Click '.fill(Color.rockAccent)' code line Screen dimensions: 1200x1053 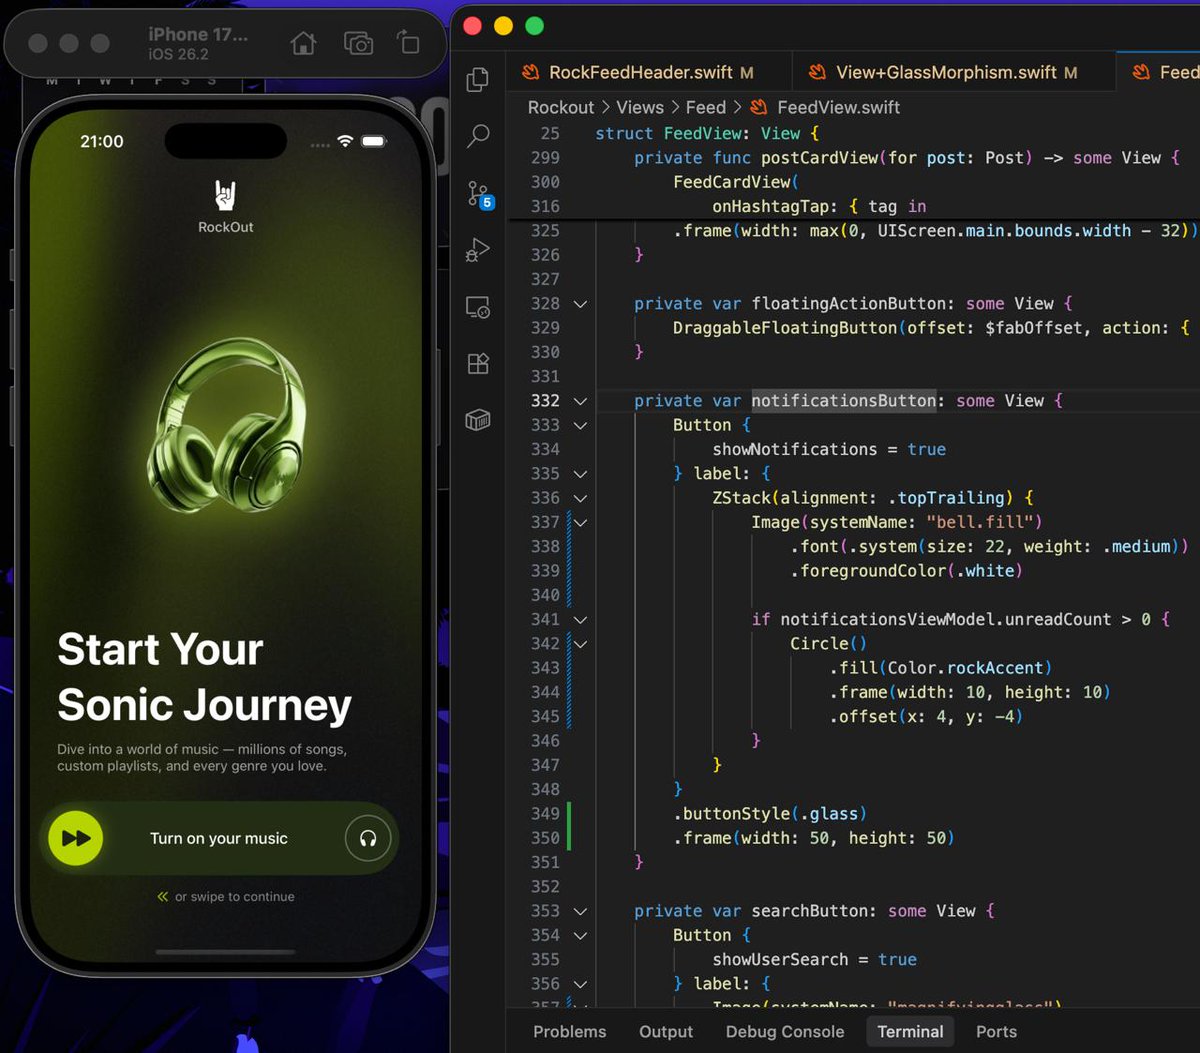pyautogui.click(x=941, y=668)
